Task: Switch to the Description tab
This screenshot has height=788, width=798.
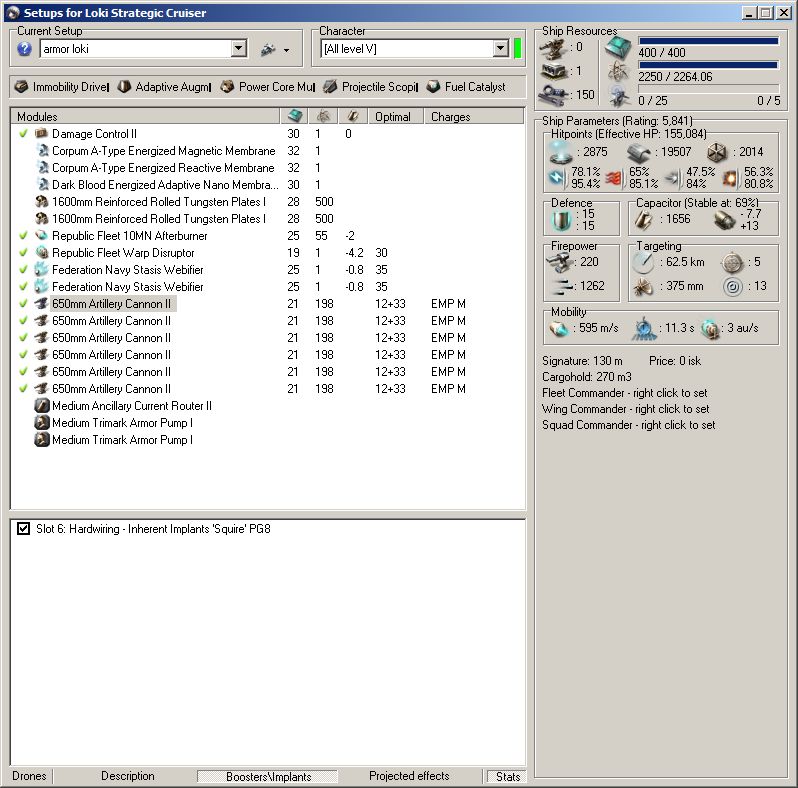Action: [127, 776]
